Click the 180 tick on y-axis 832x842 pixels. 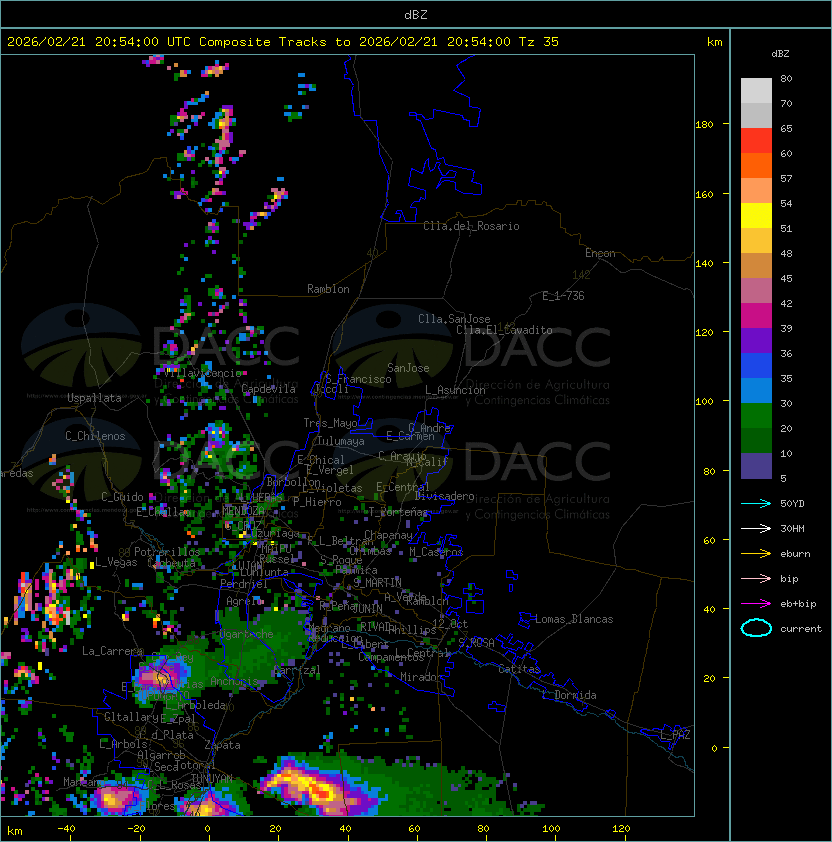704,125
